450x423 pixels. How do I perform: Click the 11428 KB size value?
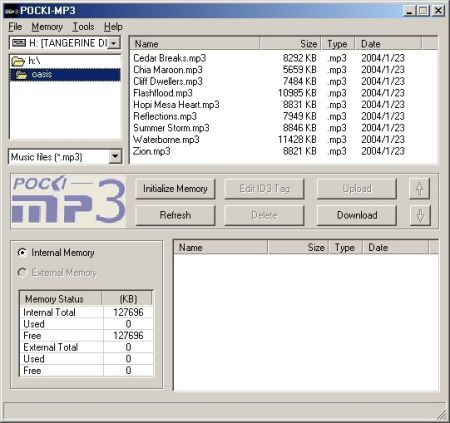297,140
